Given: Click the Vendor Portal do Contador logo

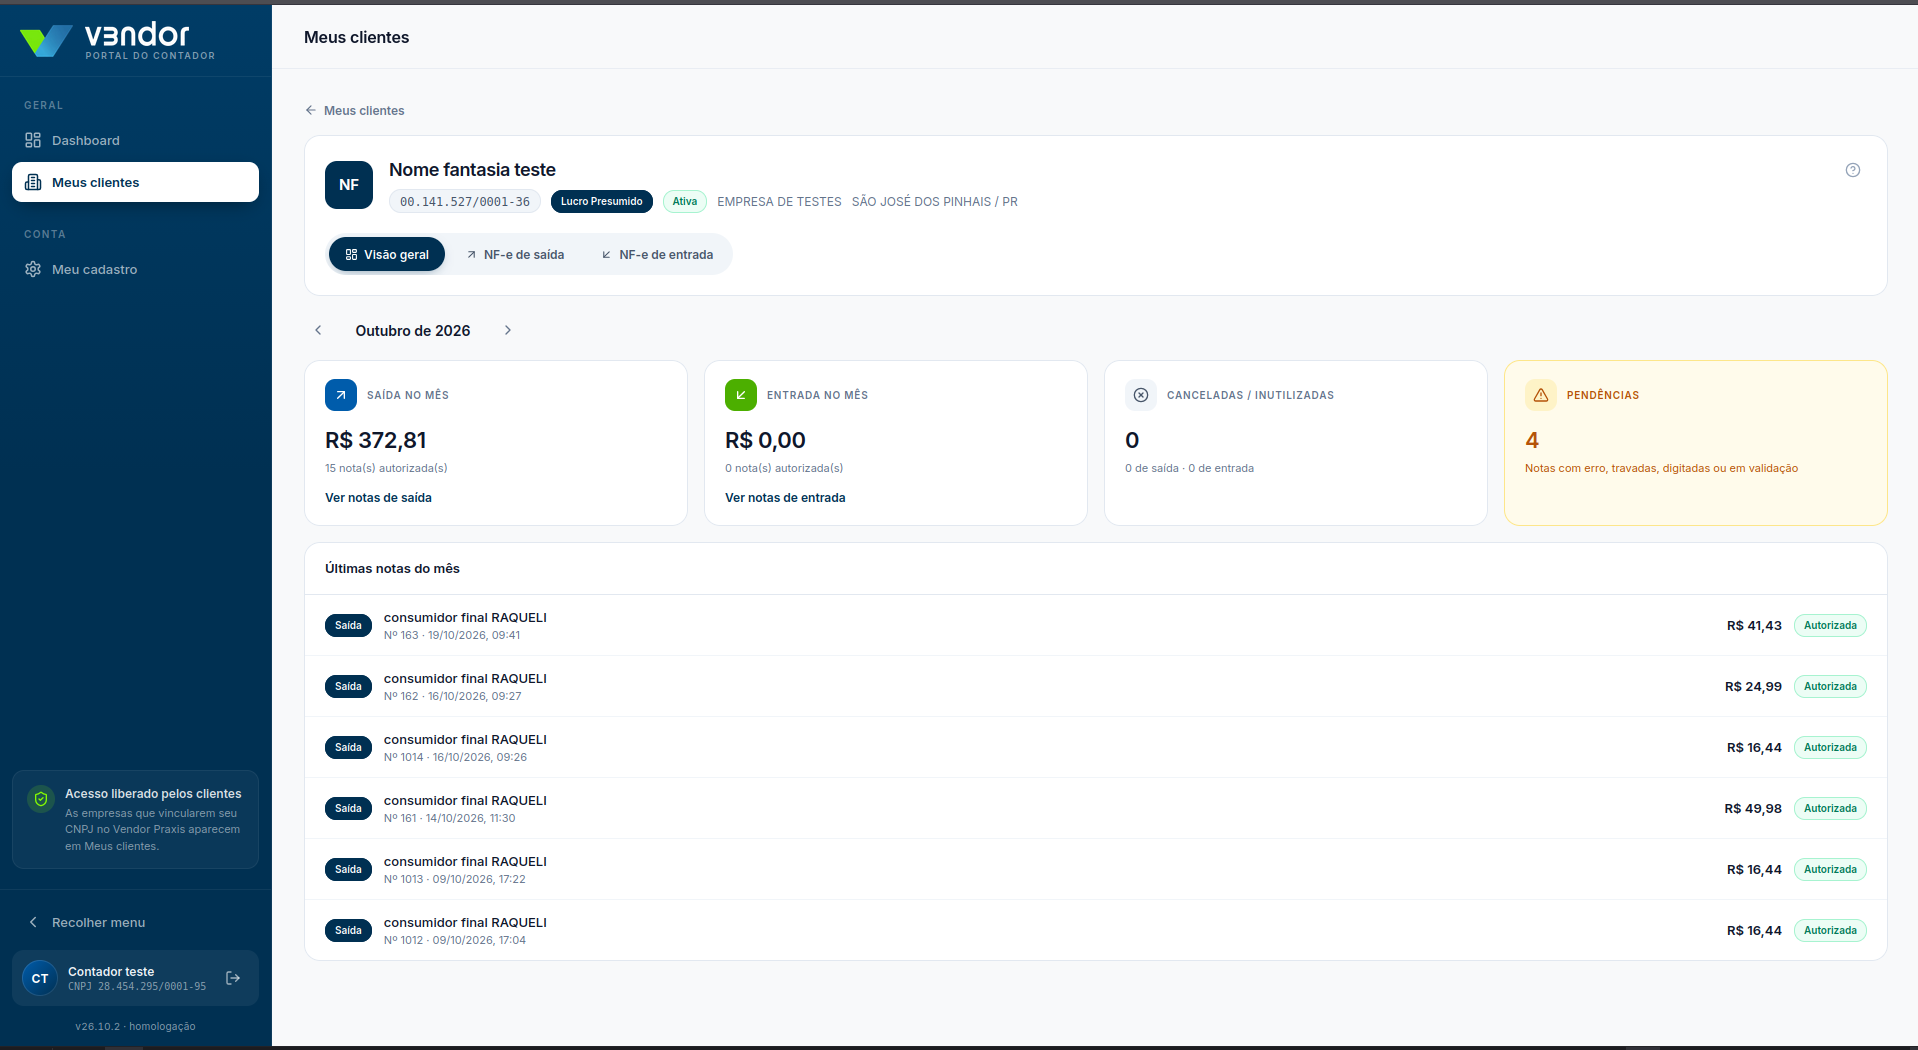Looking at the screenshot, I should click(117, 40).
